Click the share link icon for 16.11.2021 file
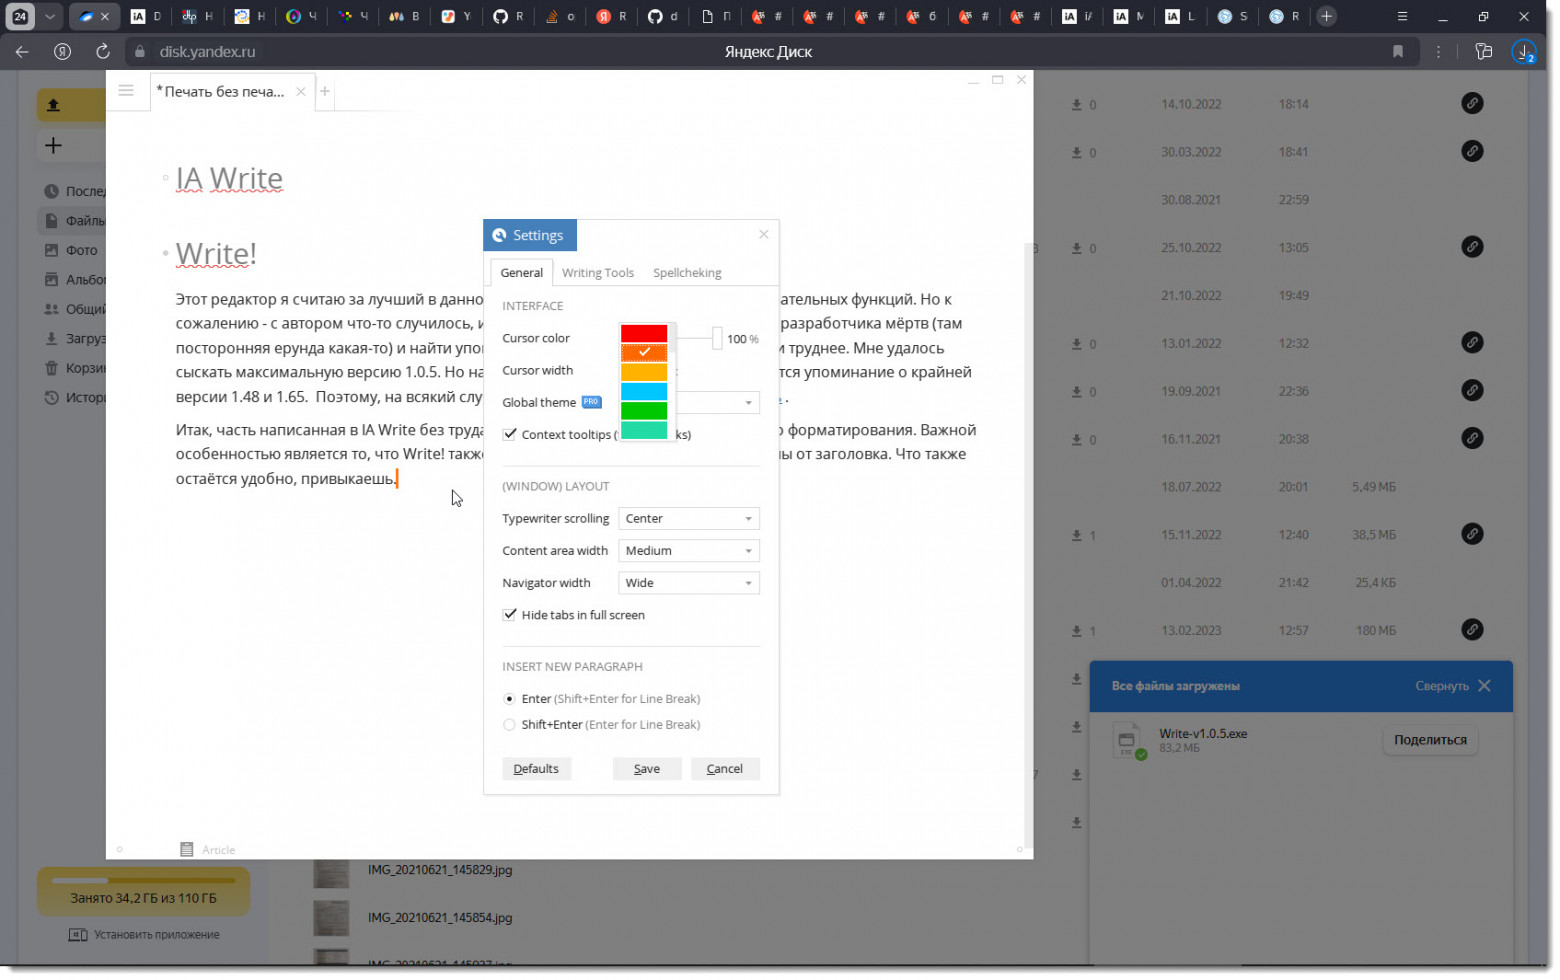1560x980 pixels. [1472, 438]
